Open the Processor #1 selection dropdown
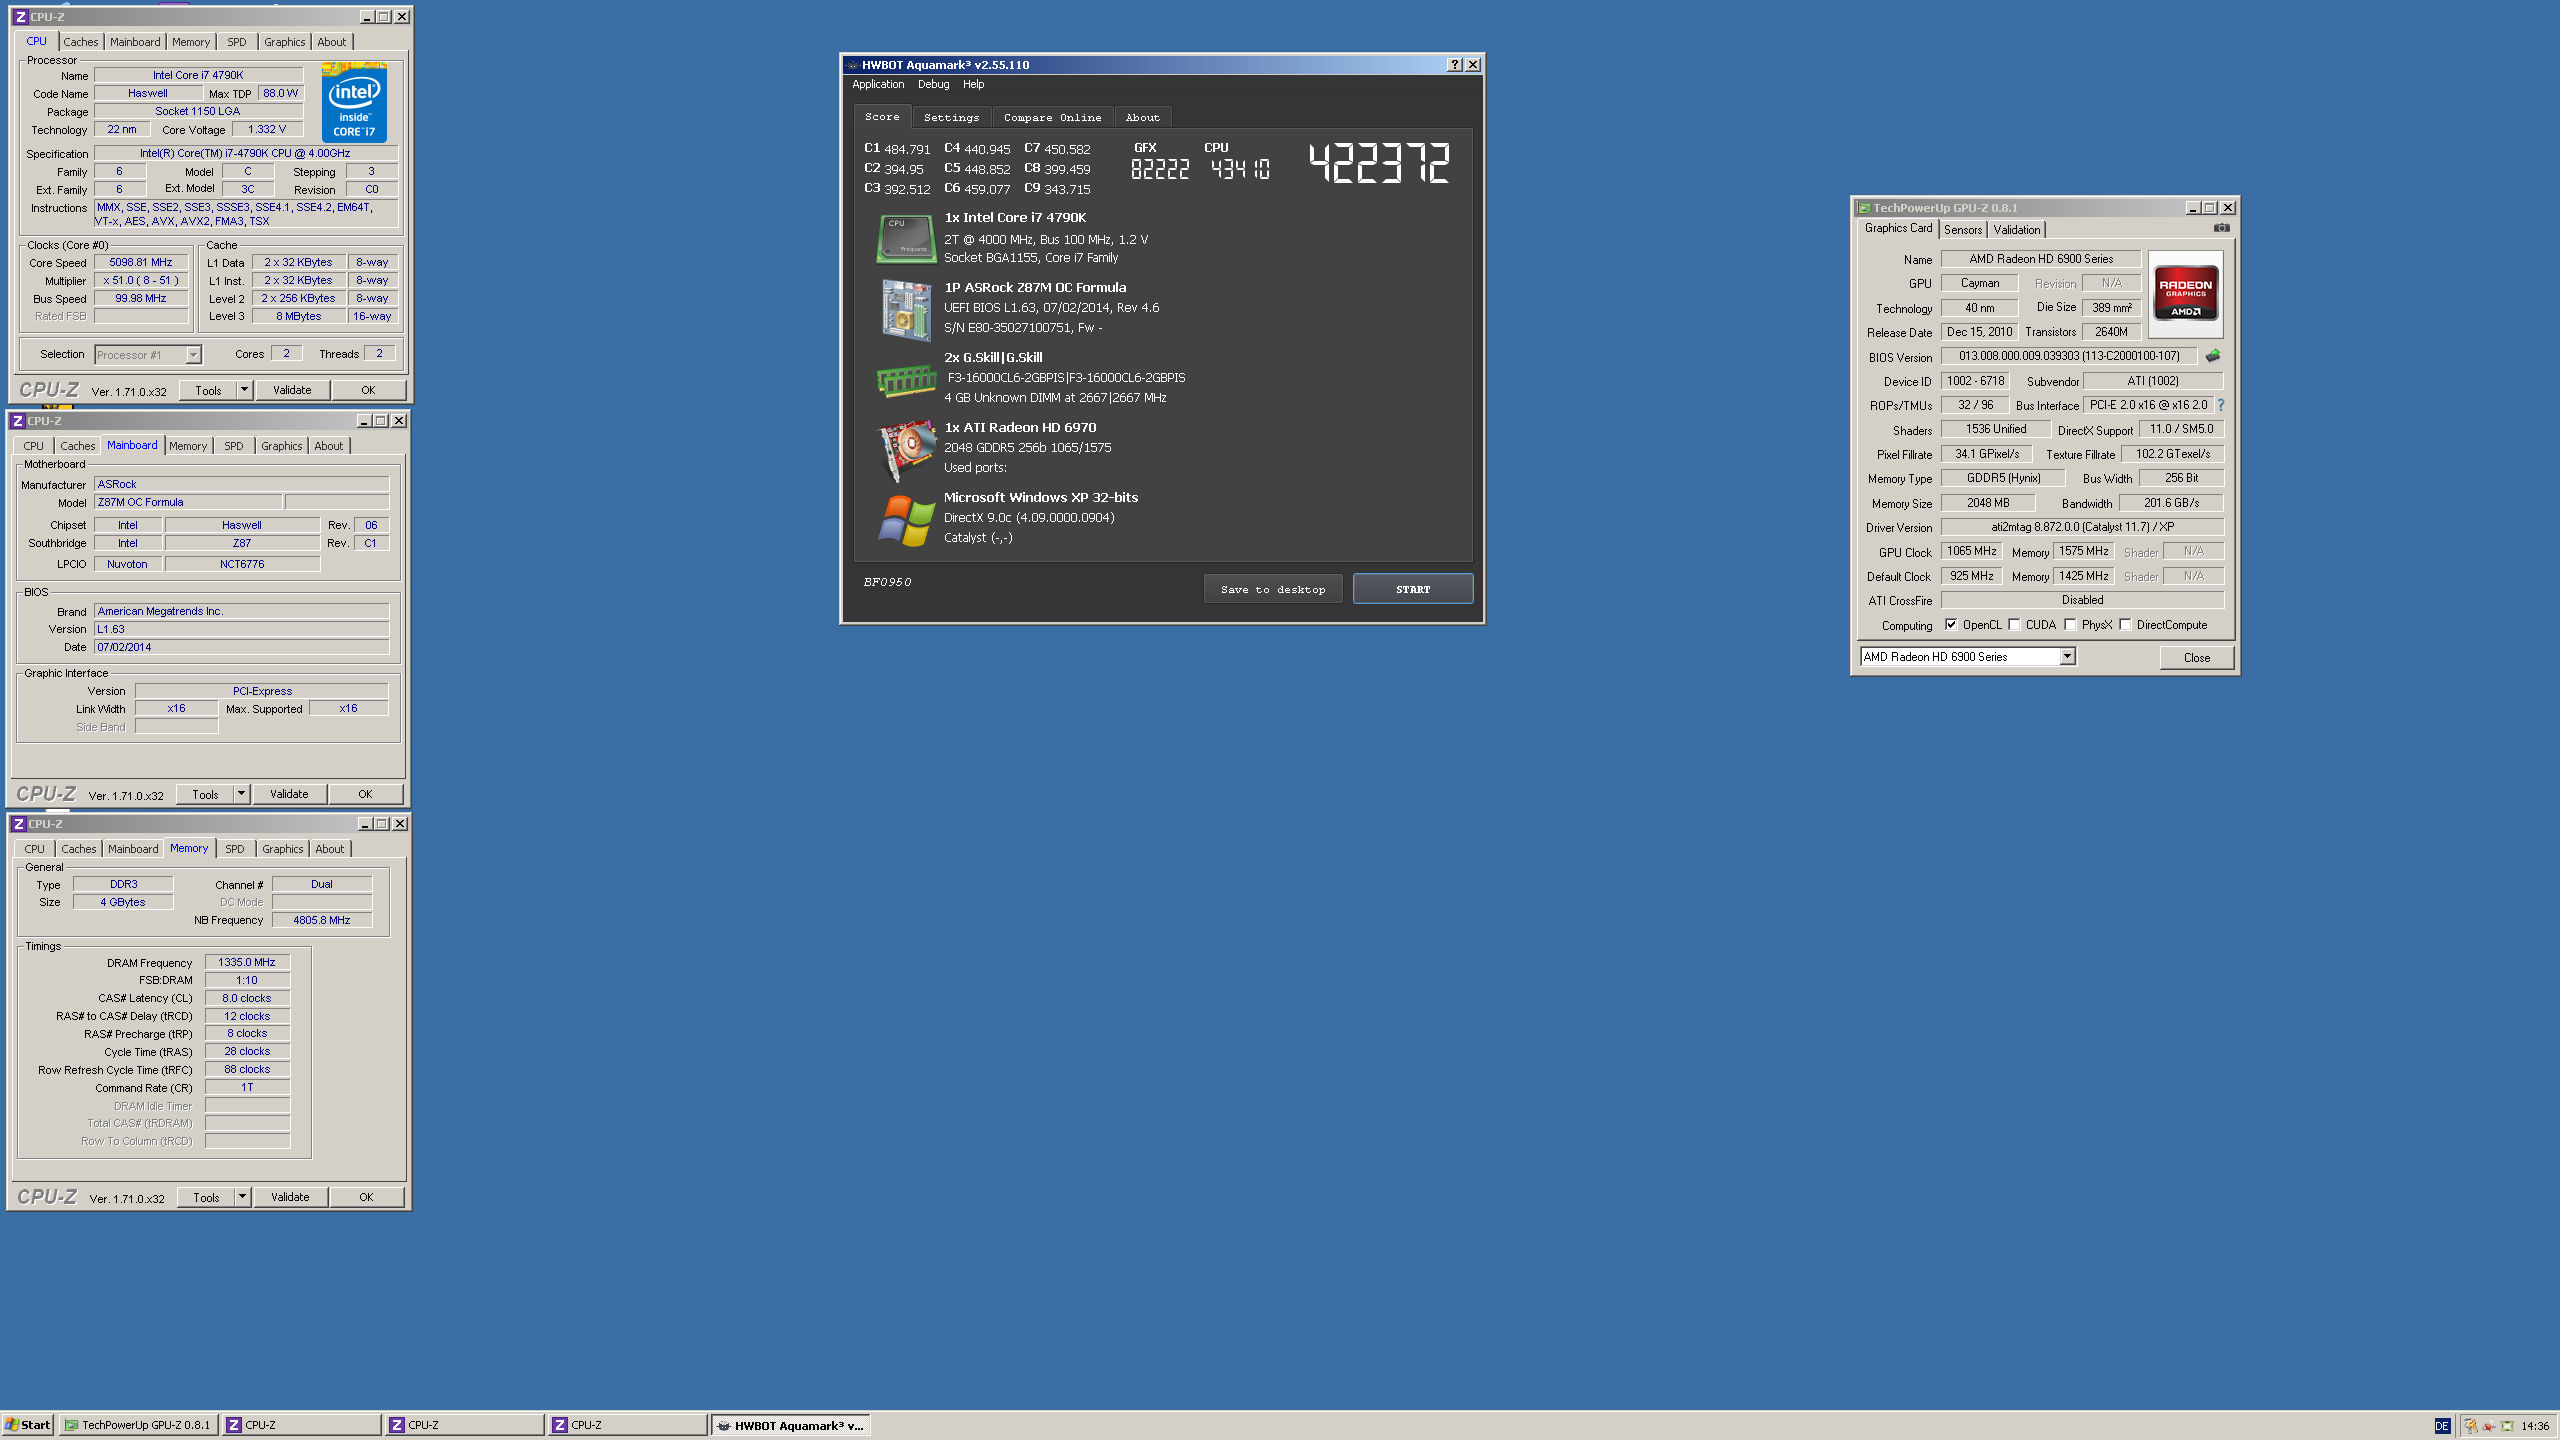Screen dimensions: 2560x1440 coord(193,355)
